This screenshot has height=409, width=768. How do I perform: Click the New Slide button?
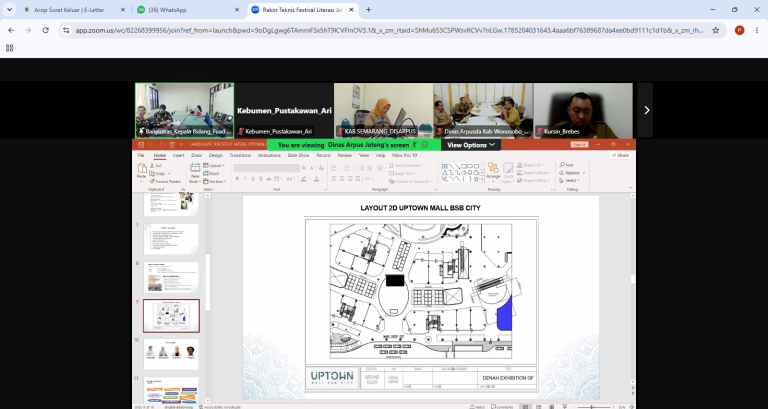[195, 172]
